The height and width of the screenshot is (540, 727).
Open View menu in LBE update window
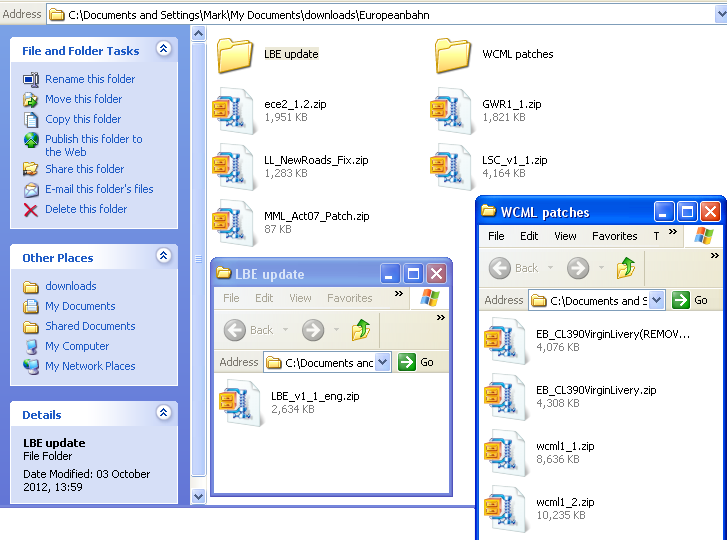(300, 298)
